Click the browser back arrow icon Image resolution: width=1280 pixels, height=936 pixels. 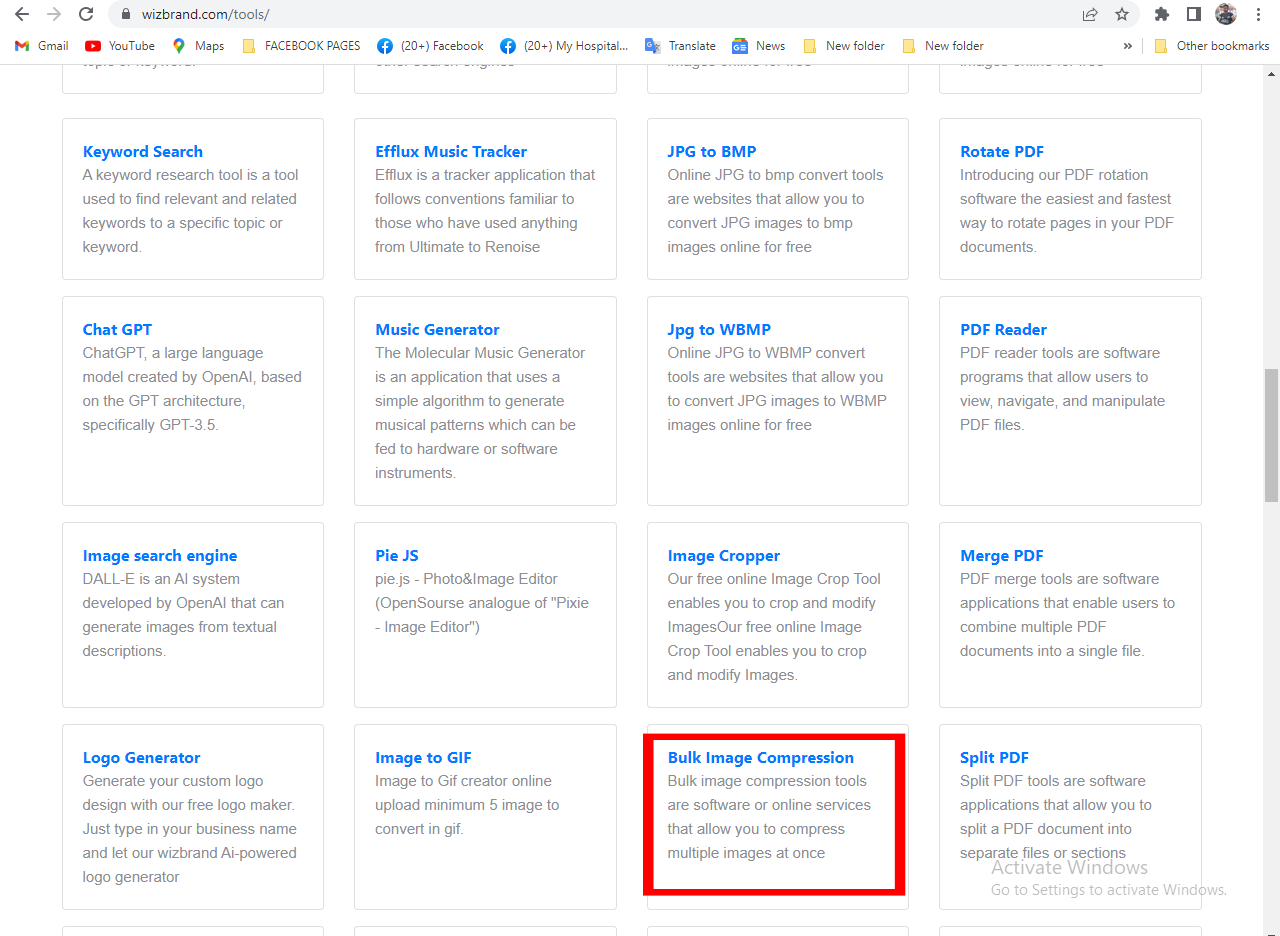22,14
